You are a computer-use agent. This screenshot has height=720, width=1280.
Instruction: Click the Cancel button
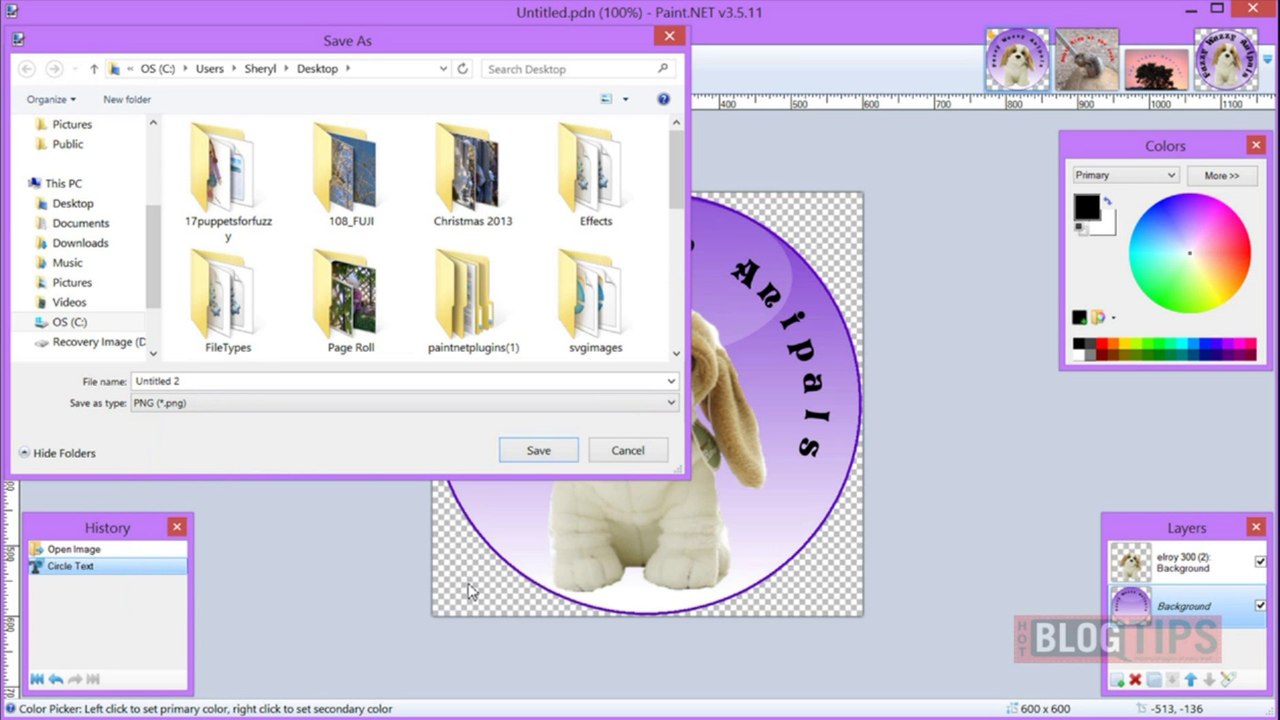pyautogui.click(x=628, y=450)
